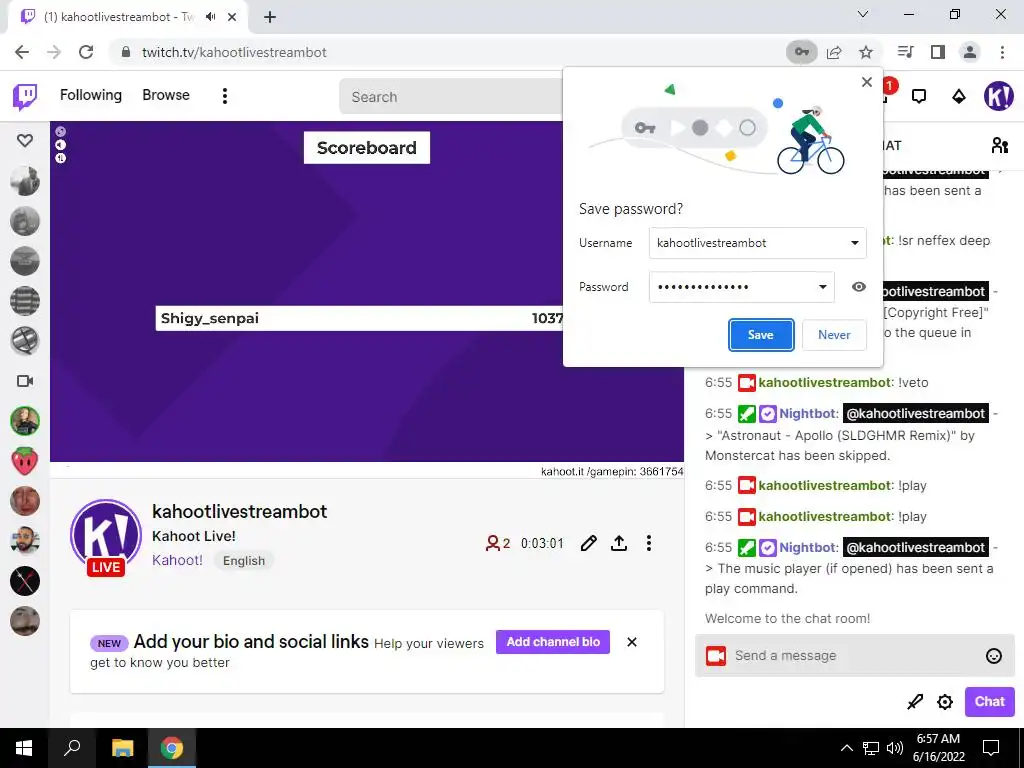Image resolution: width=1024 pixels, height=768 pixels.
Task: Show password with eye icon
Action: [x=859, y=287]
